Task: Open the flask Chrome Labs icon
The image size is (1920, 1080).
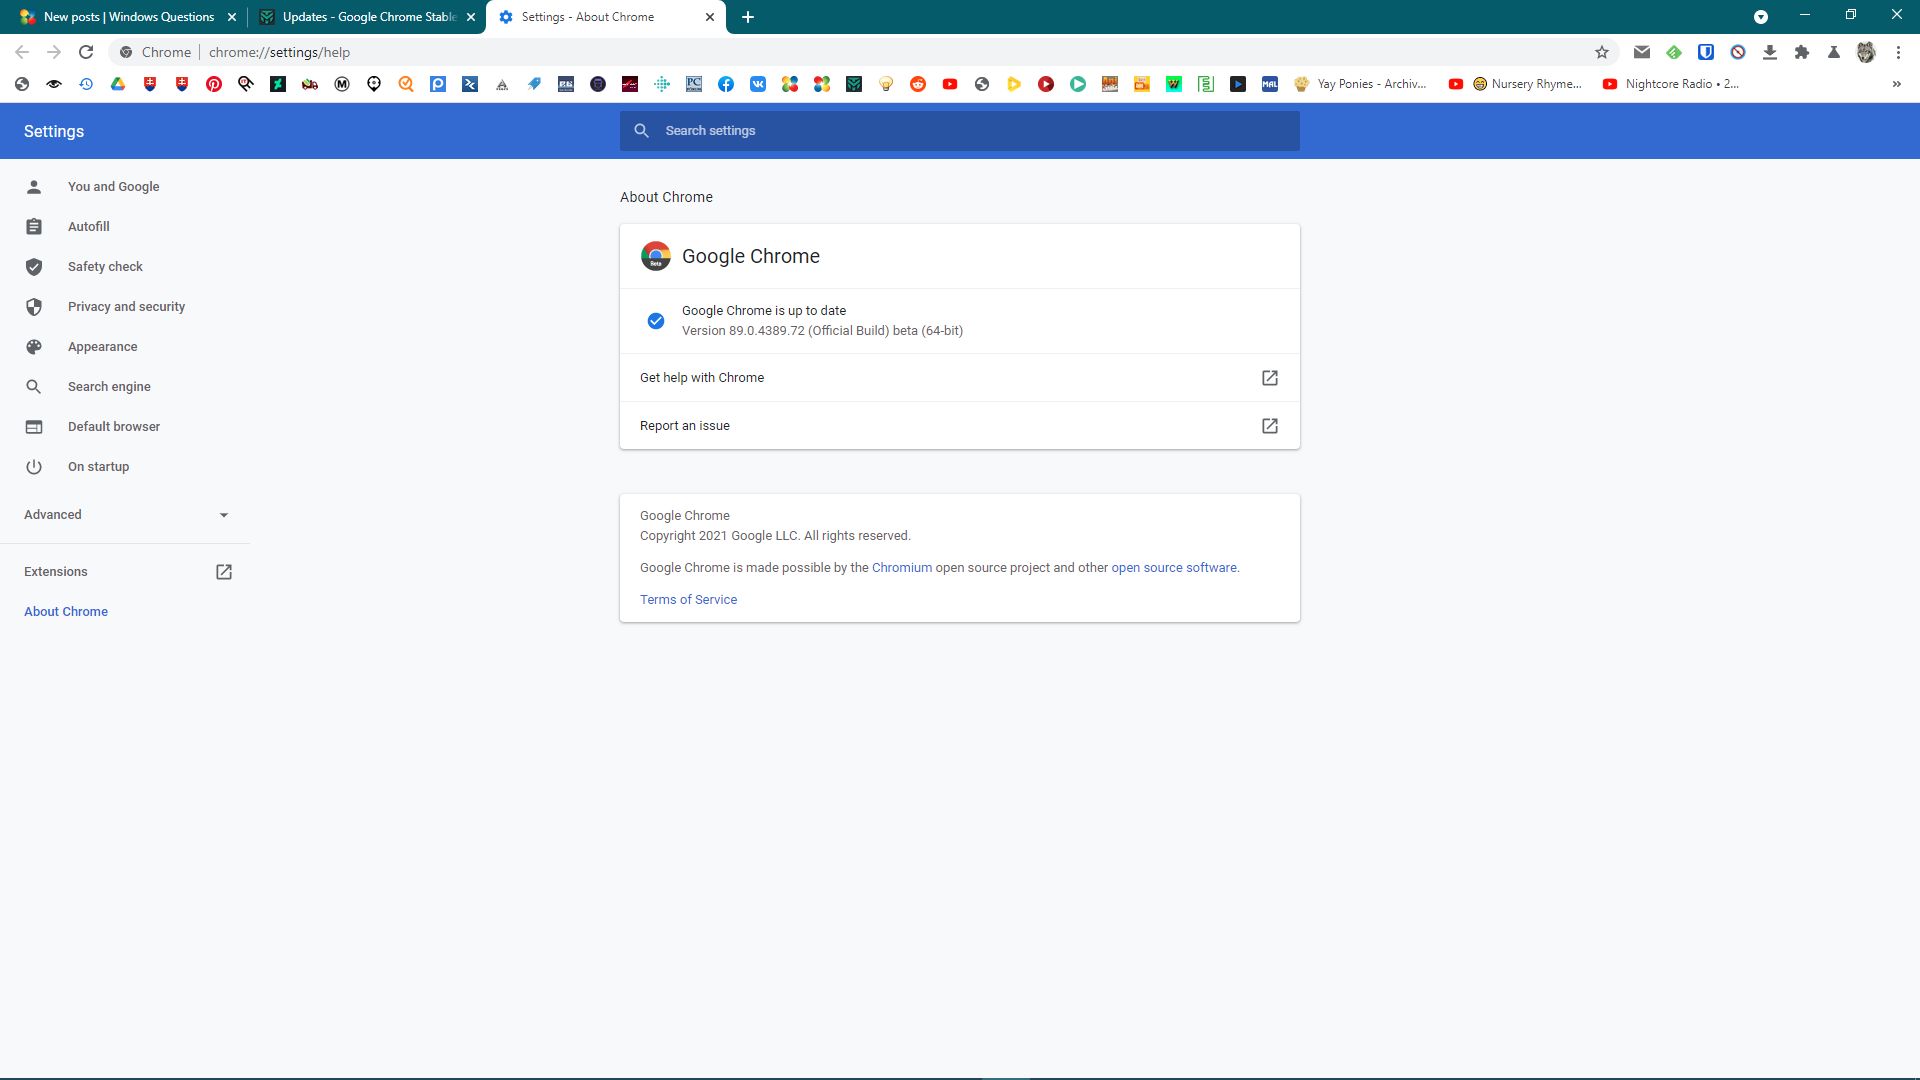Action: [x=1834, y=52]
